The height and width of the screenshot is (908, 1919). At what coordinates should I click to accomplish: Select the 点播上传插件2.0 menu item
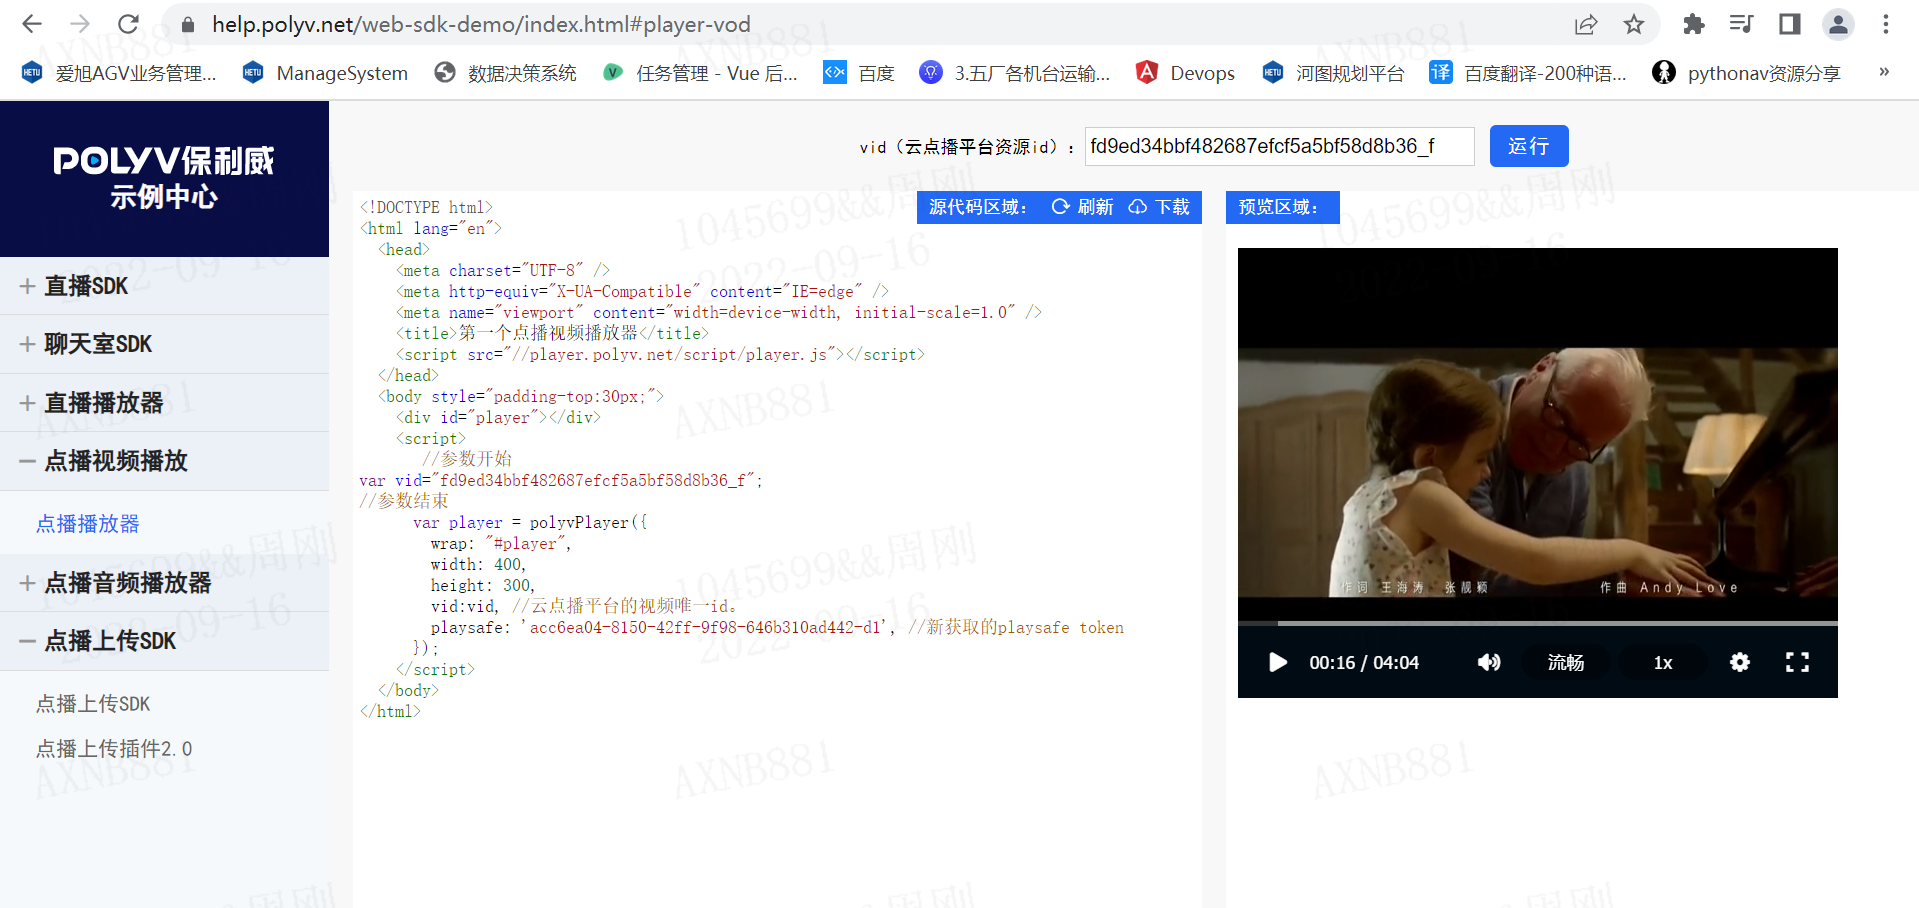point(114,749)
